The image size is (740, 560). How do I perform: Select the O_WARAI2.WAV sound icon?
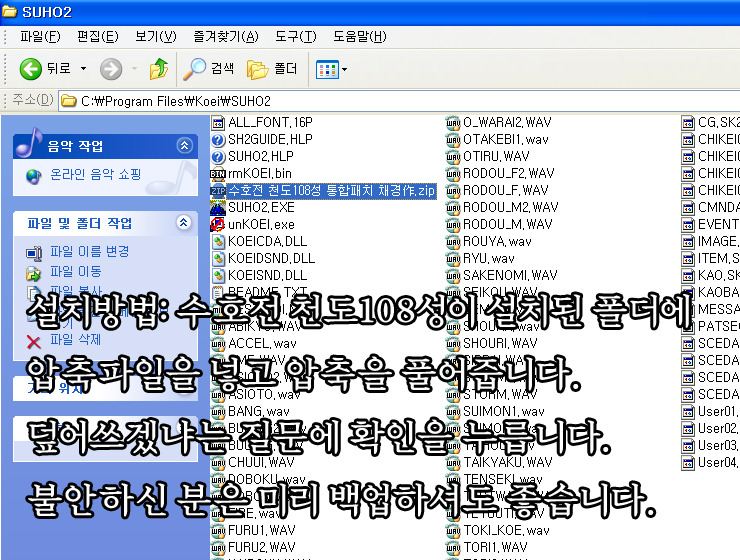tap(453, 123)
